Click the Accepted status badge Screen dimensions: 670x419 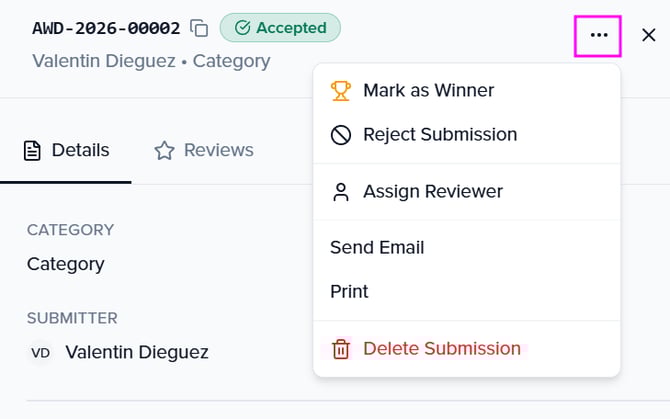pyautogui.click(x=280, y=28)
